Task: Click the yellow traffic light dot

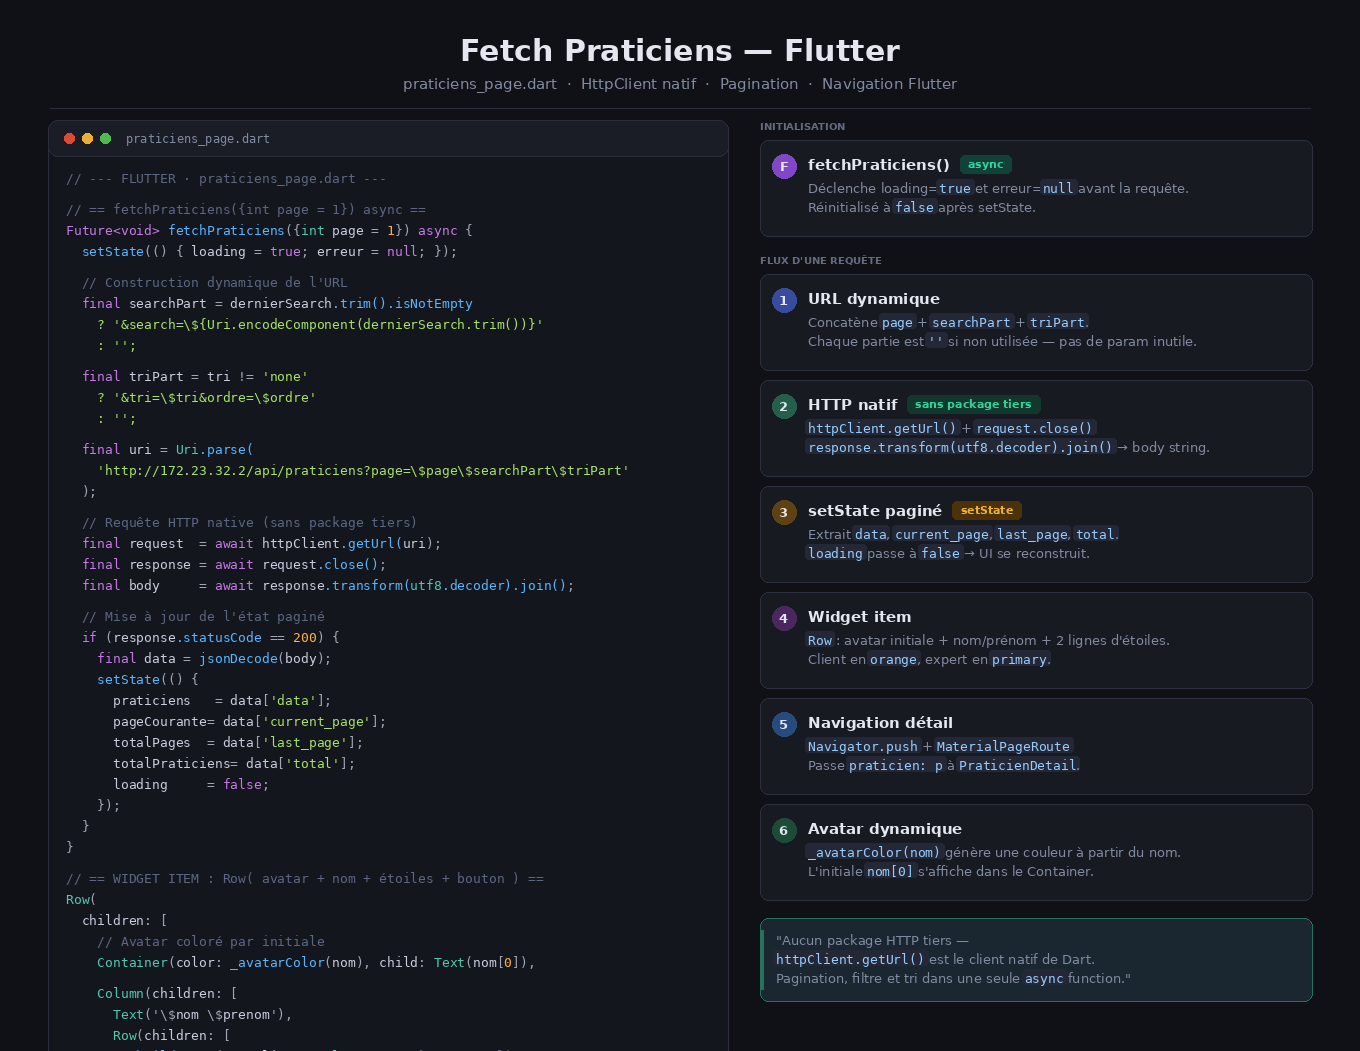Action: [87, 139]
